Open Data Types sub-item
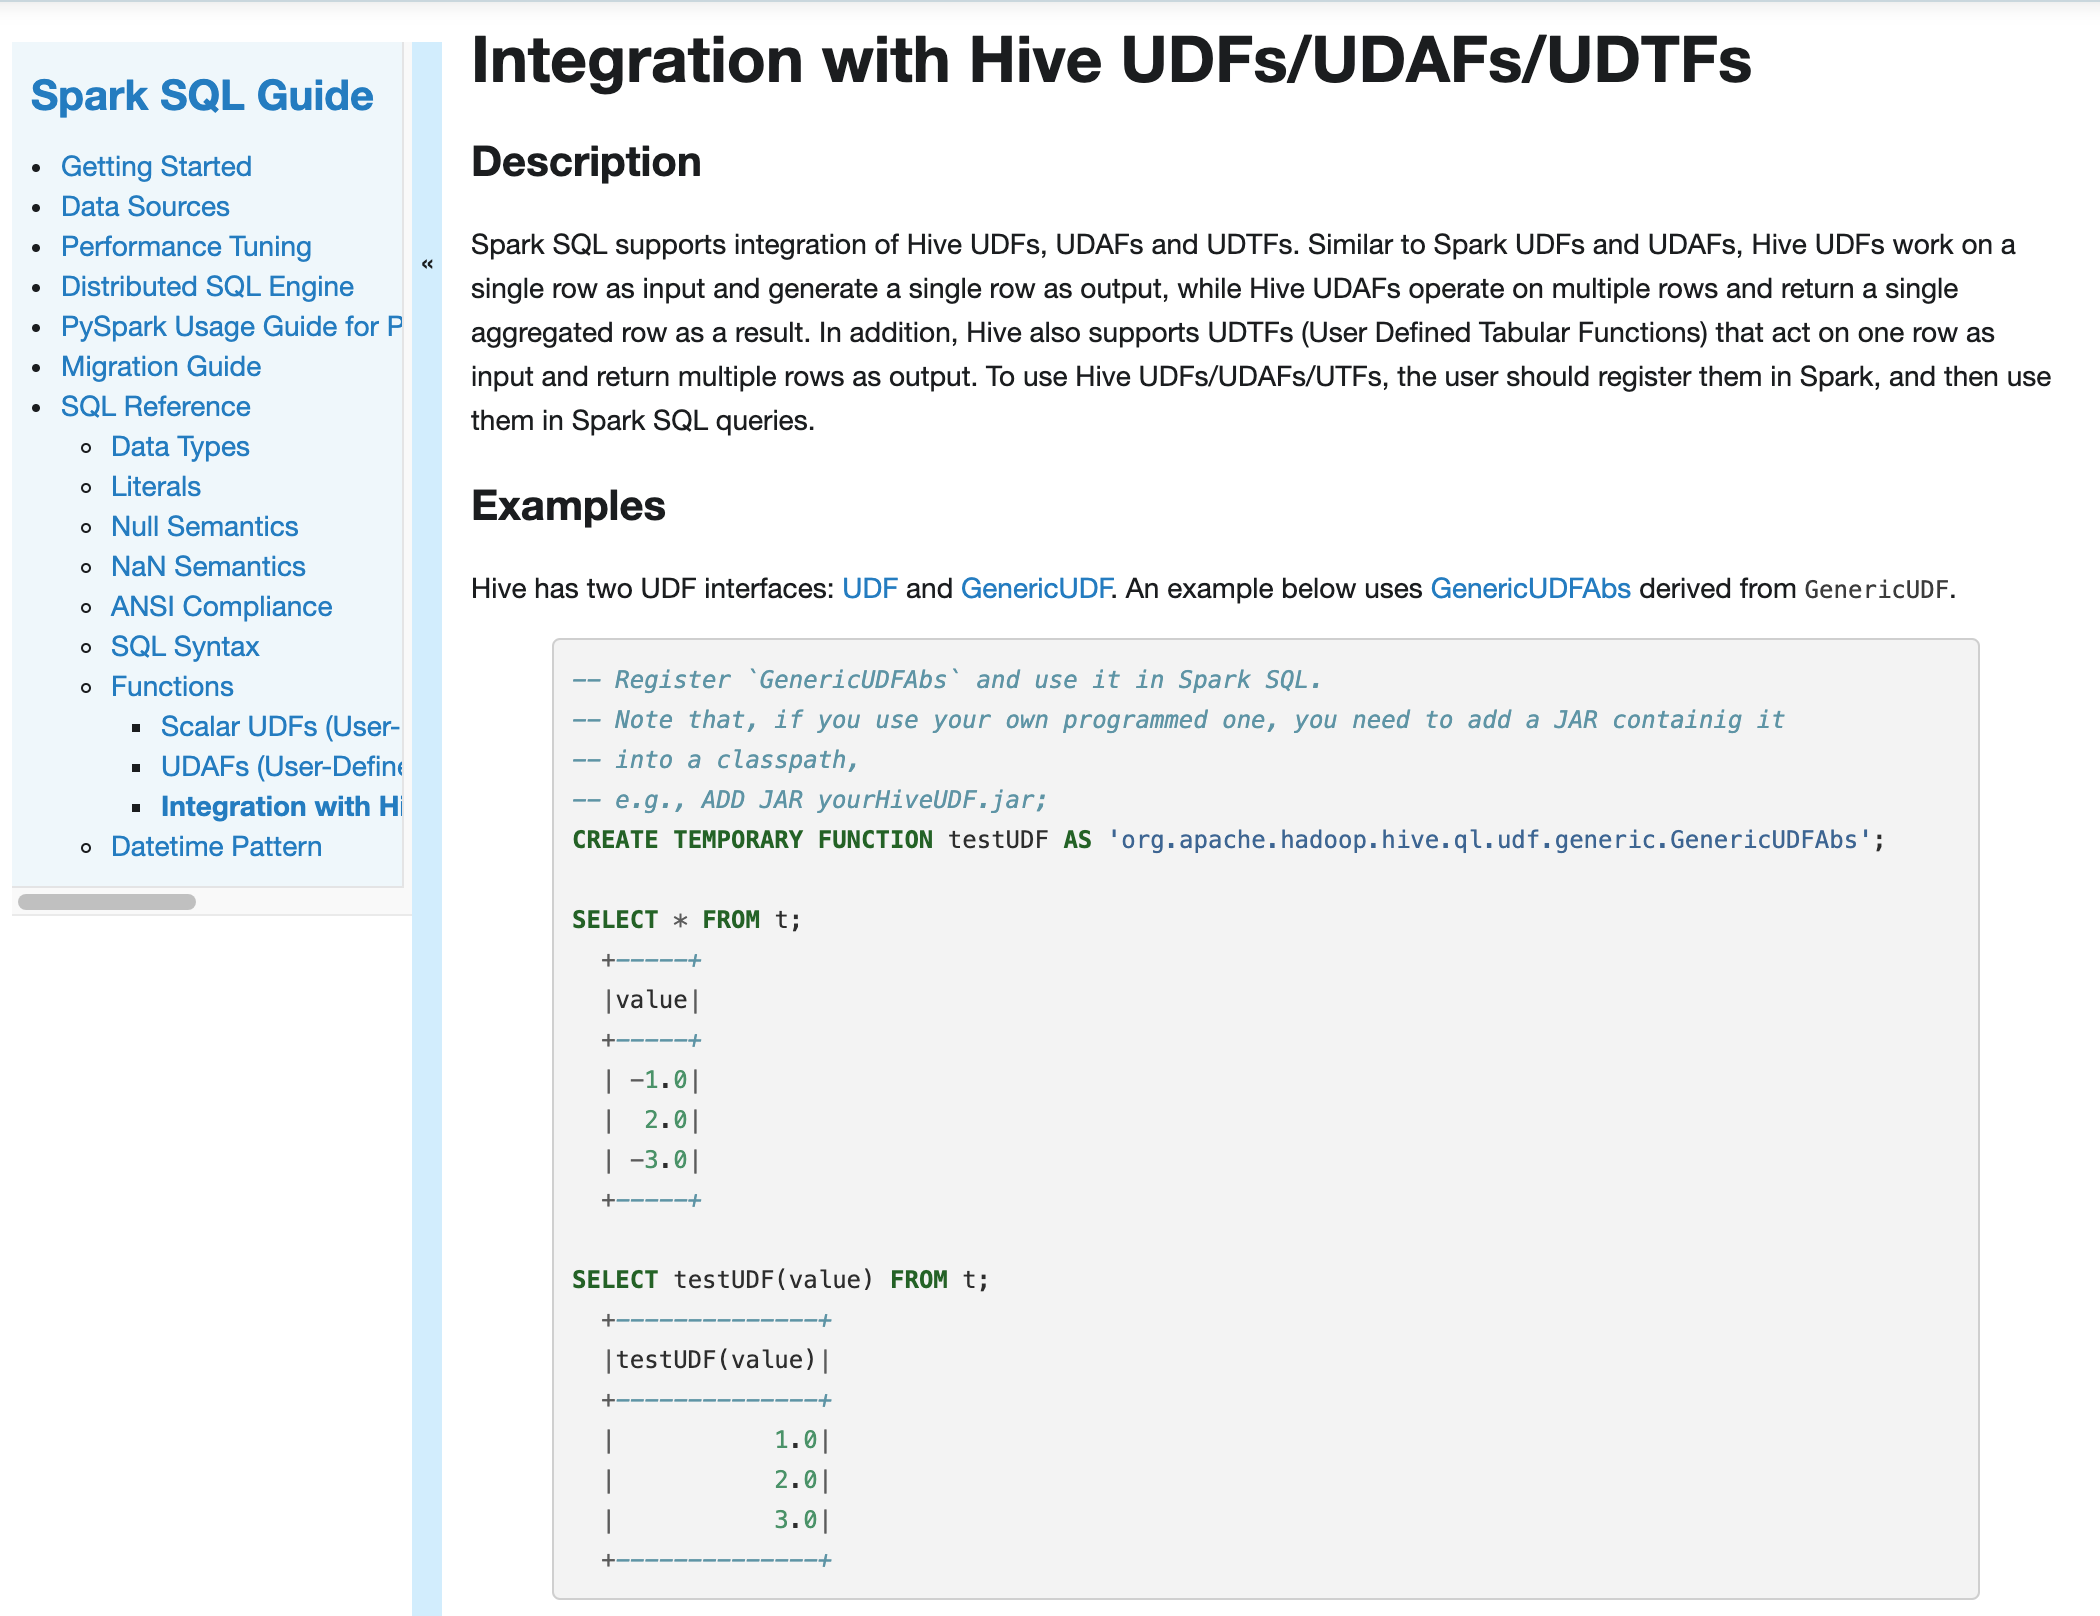 tap(180, 446)
